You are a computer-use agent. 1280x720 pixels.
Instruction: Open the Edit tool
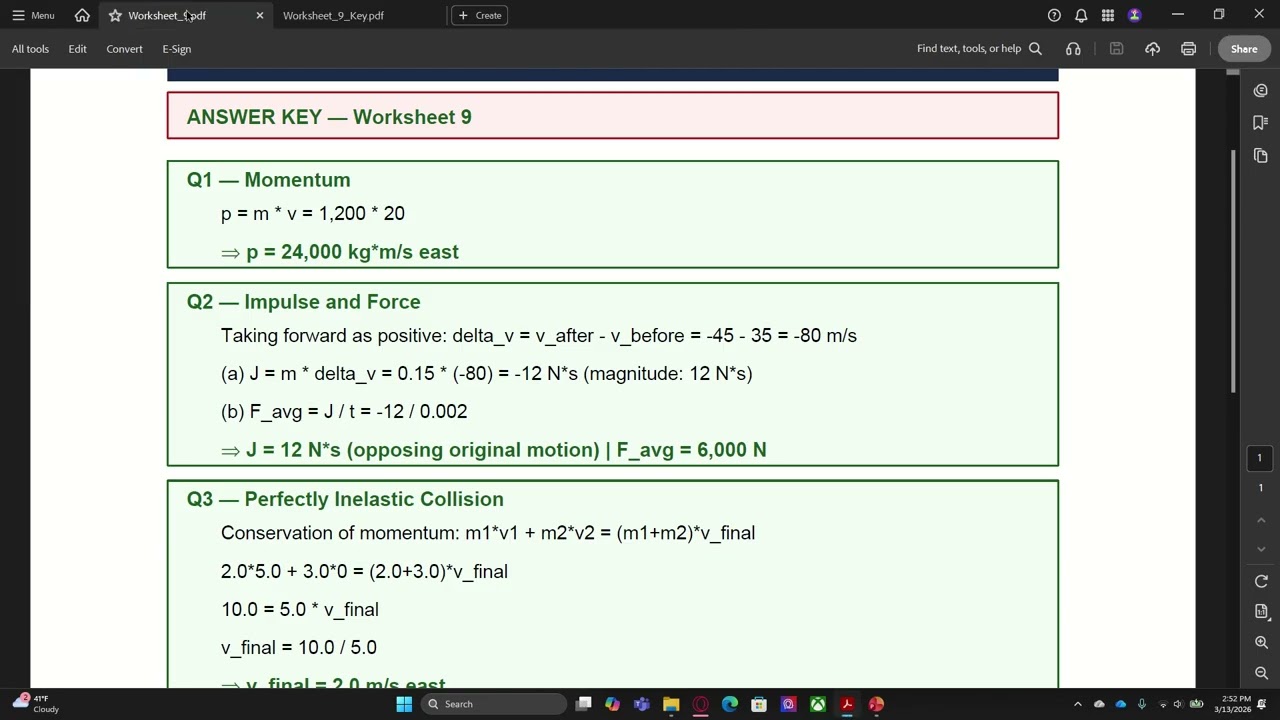77,48
